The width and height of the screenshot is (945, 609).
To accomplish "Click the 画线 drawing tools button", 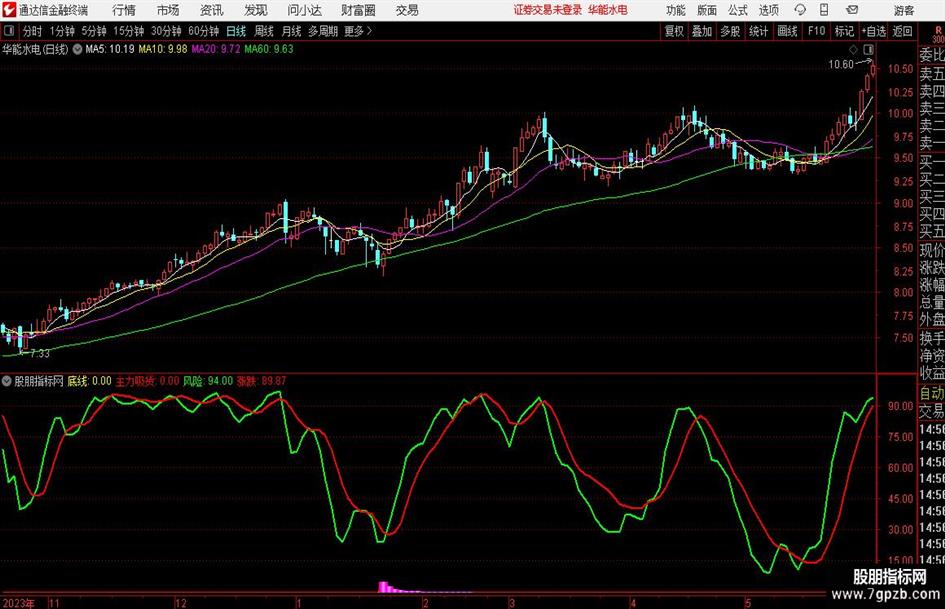I will [787, 31].
